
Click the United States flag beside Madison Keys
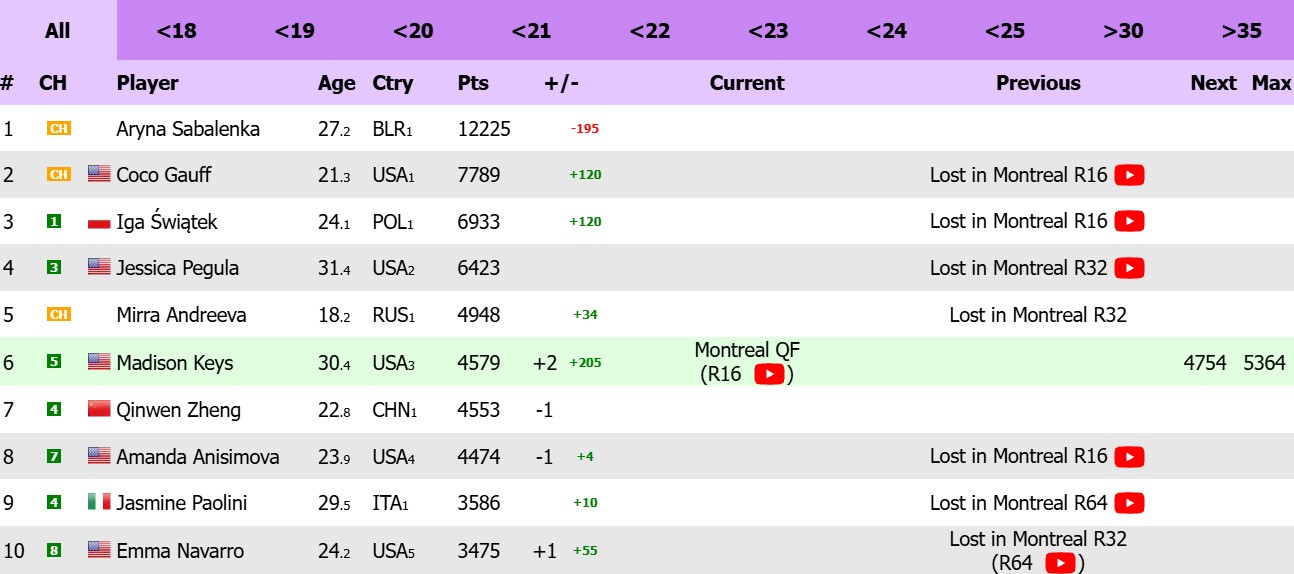[x=99, y=362]
